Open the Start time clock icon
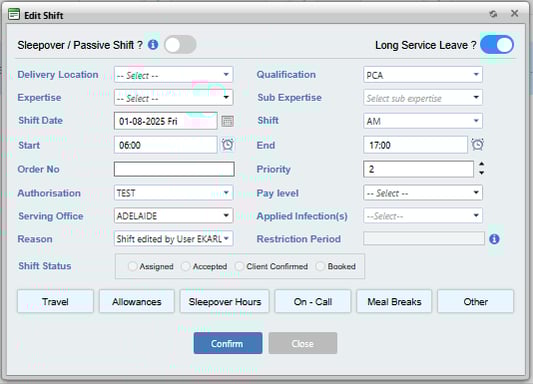 click(227, 145)
